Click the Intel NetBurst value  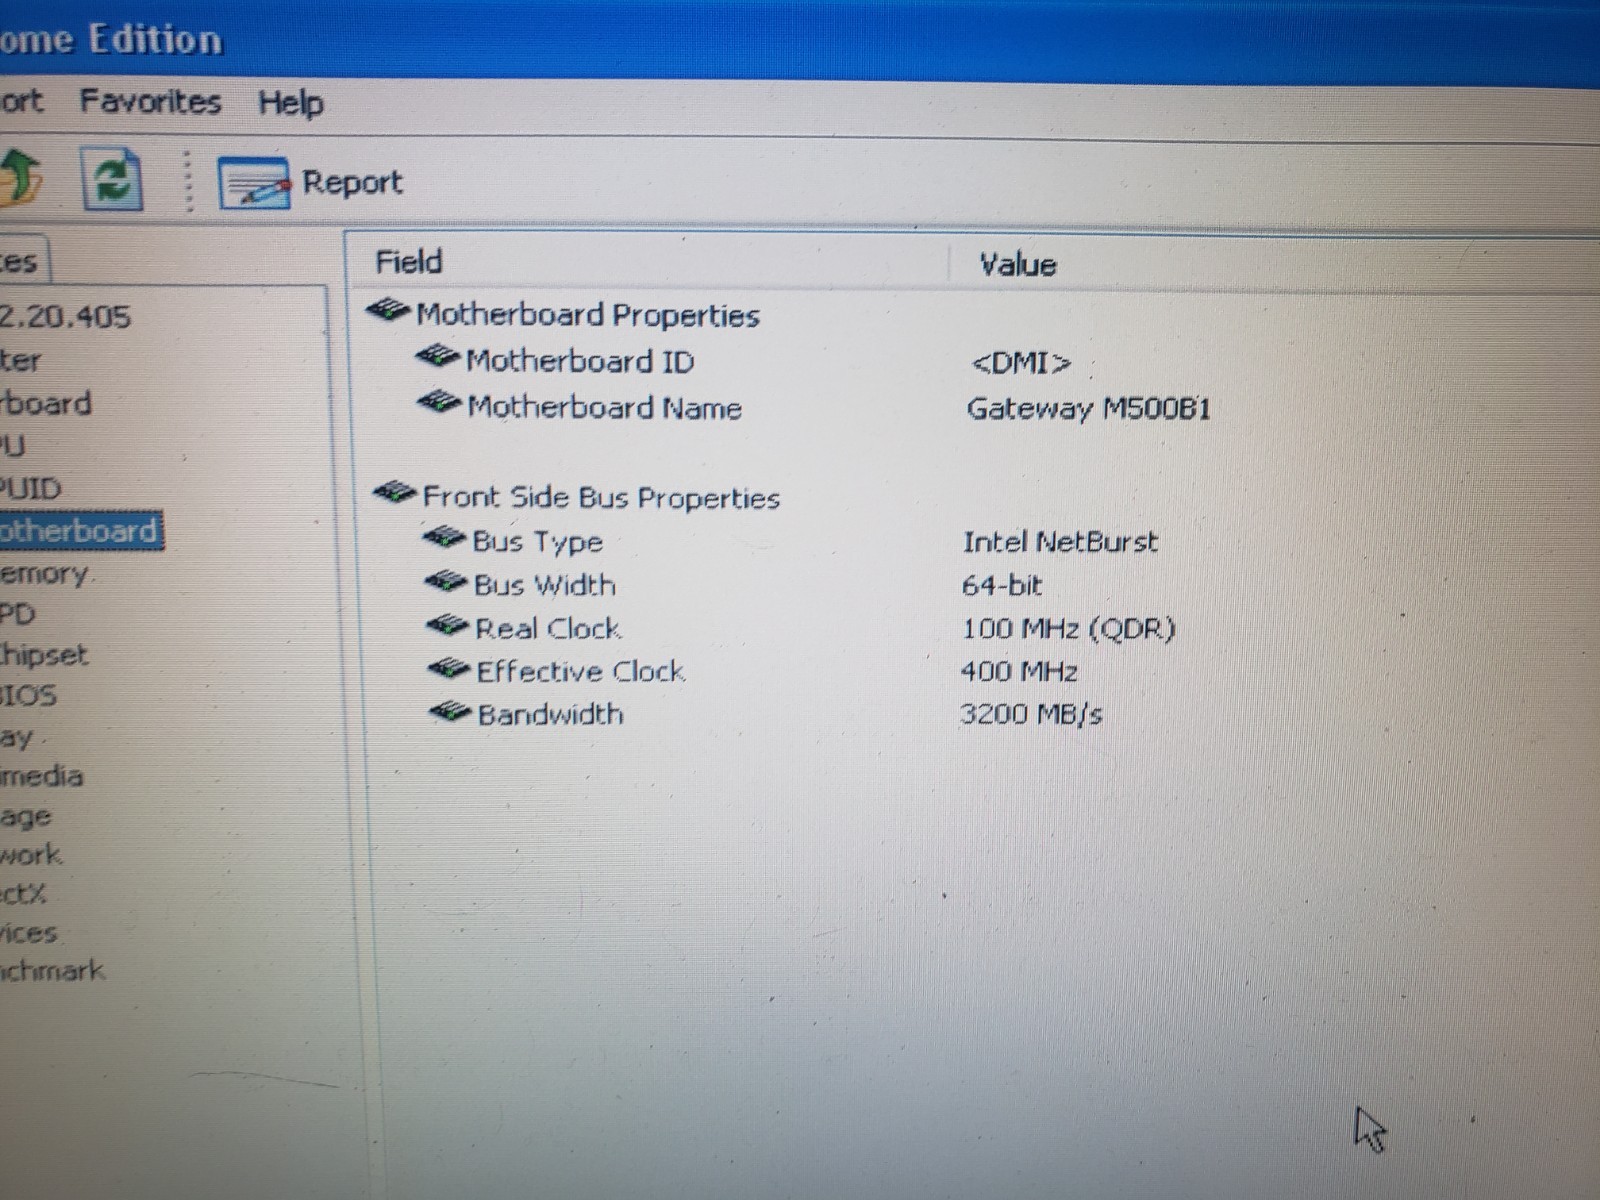click(1060, 542)
